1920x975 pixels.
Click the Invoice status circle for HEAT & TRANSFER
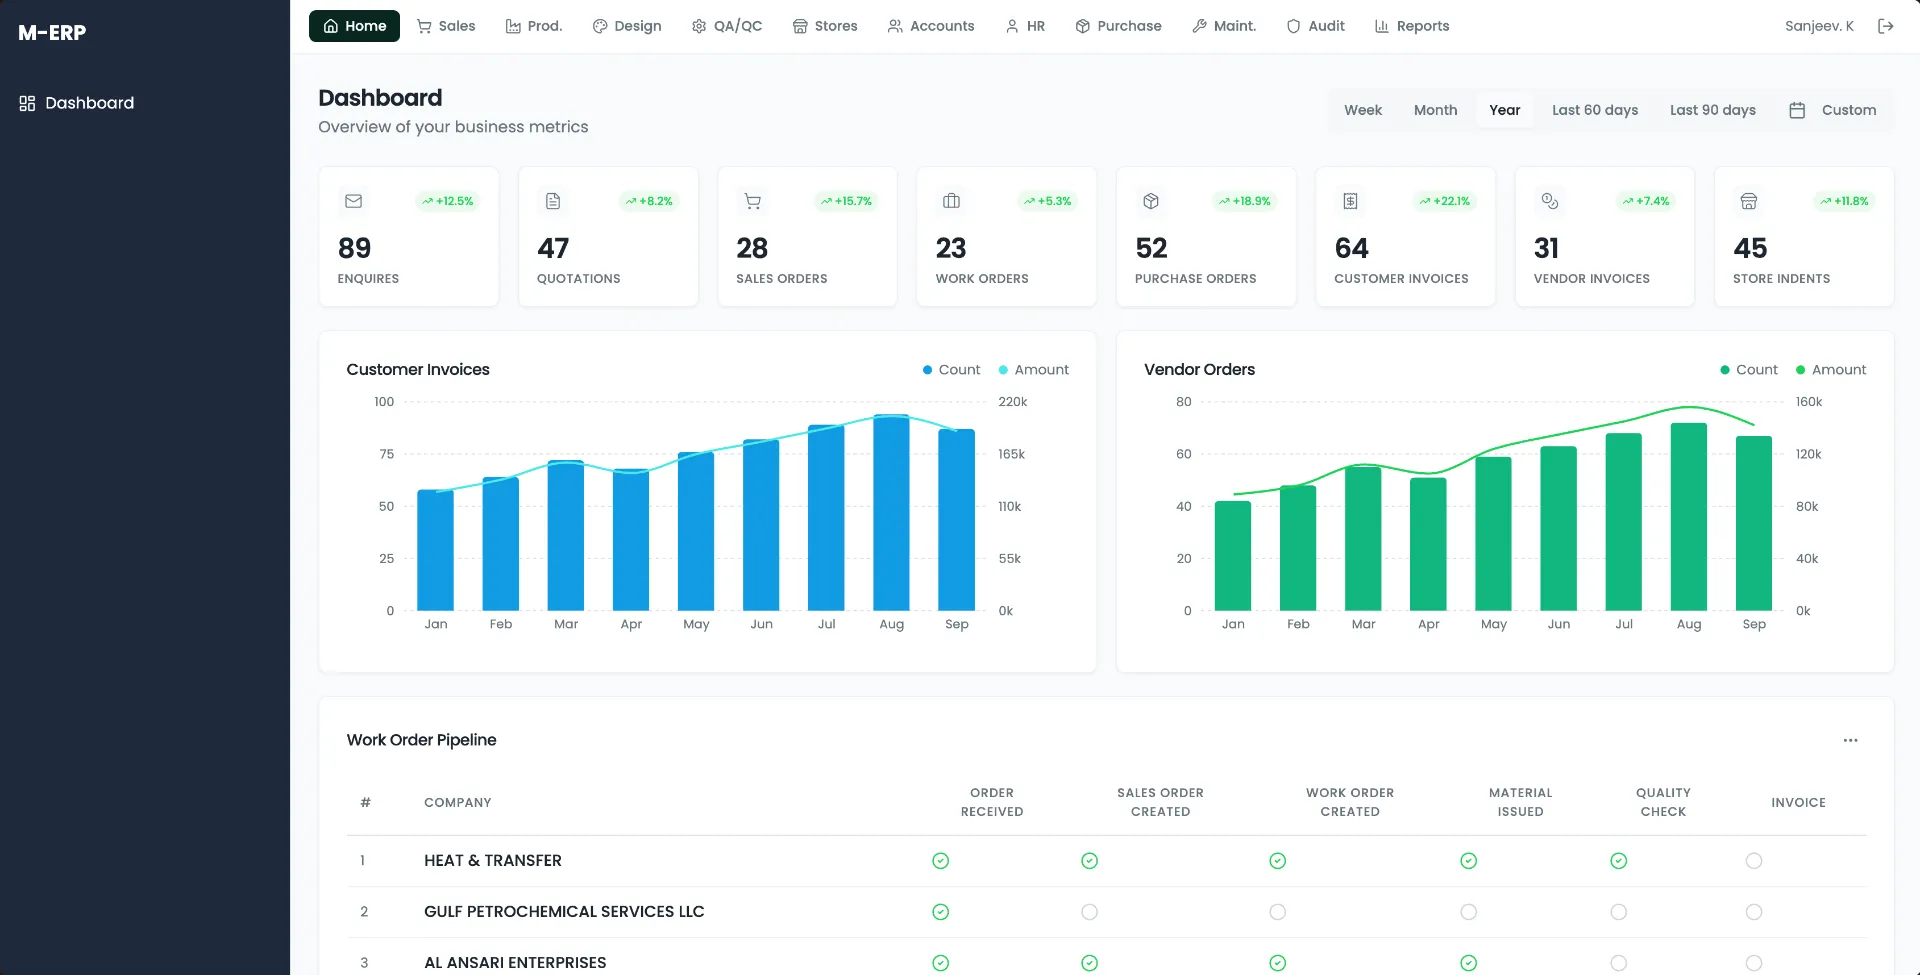1752,860
